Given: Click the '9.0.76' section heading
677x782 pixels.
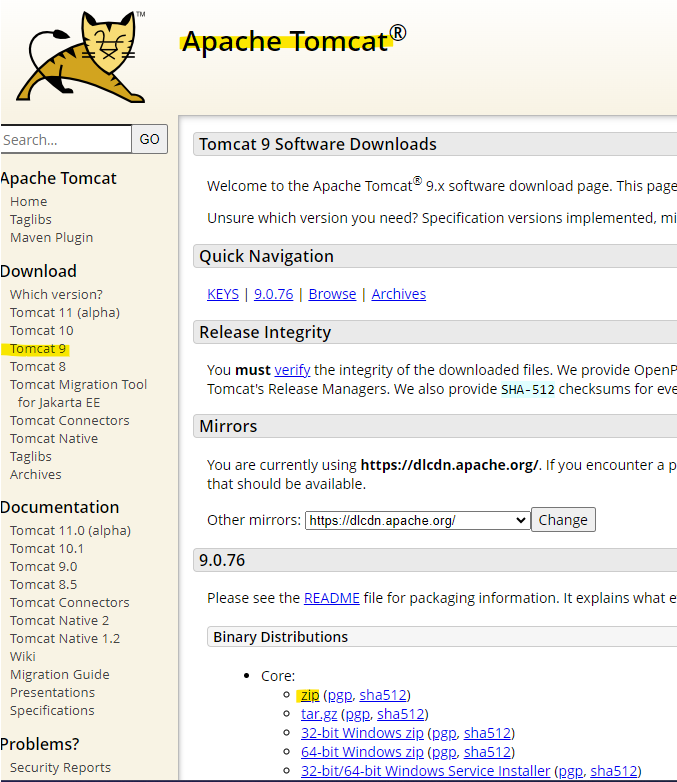Looking at the screenshot, I should pos(222,560).
